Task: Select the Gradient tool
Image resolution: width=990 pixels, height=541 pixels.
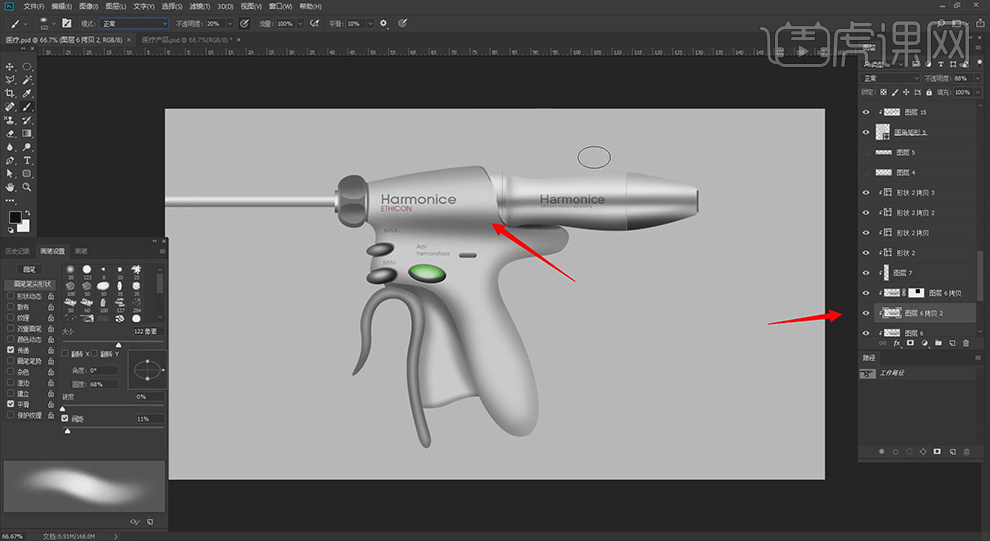Action: pyautogui.click(x=27, y=134)
